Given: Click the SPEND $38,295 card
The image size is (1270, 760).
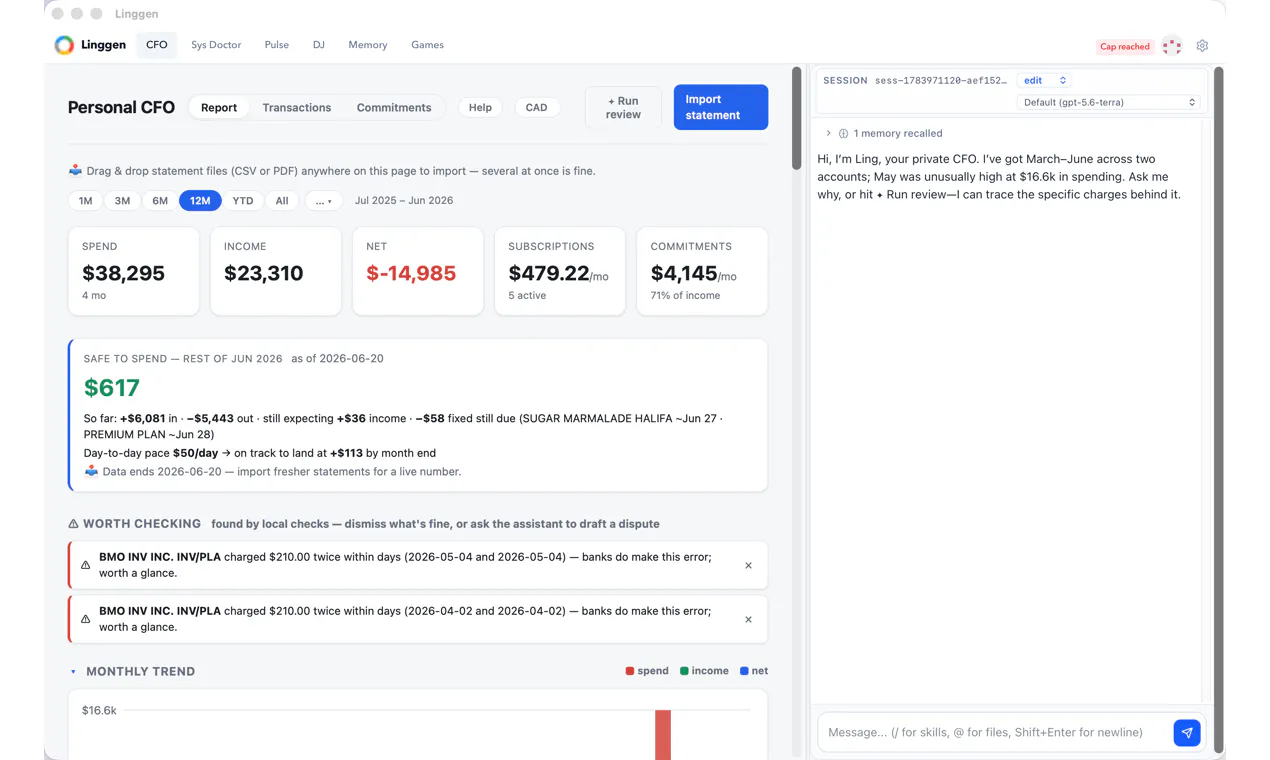Looking at the screenshot, I should click(x=134, y=272).
